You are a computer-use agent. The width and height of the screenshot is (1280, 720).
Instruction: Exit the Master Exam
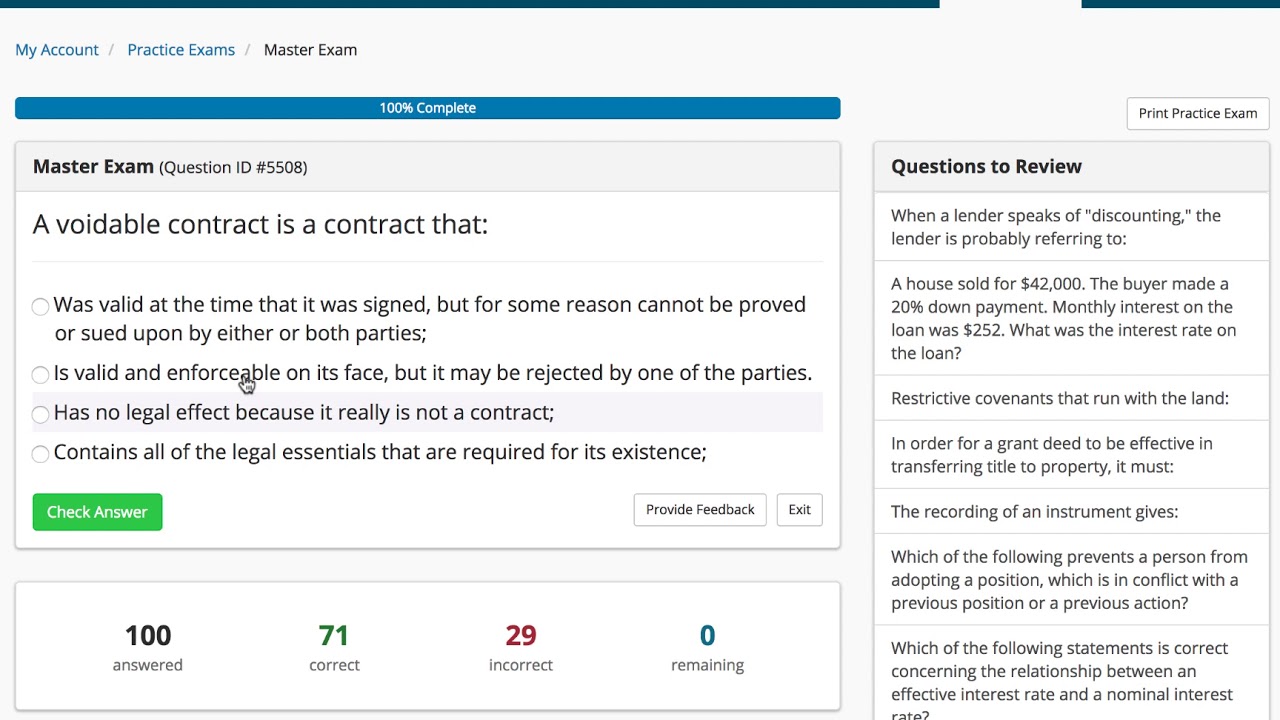799,510
